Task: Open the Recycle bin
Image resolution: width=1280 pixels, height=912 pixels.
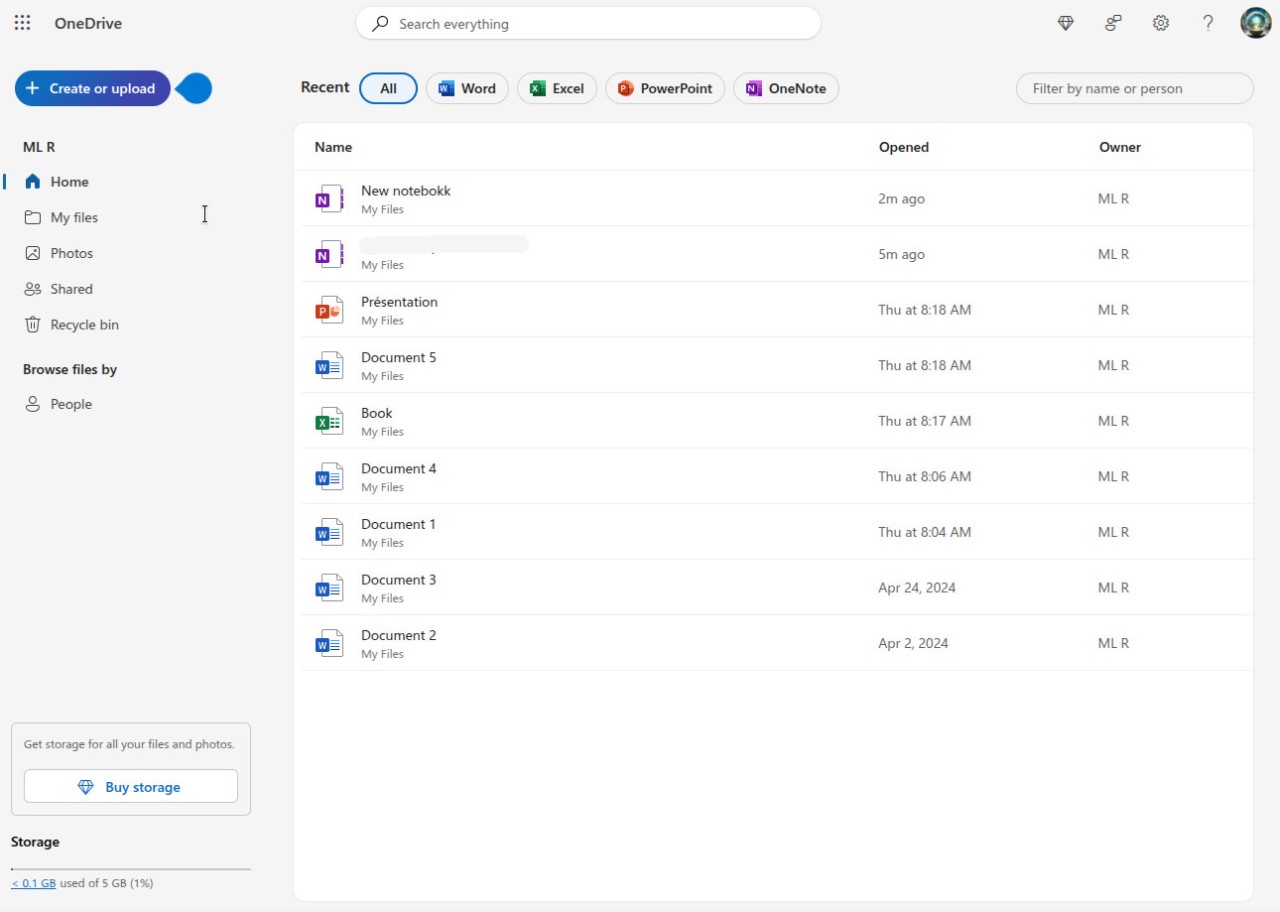Action: [x=82, y=324]
